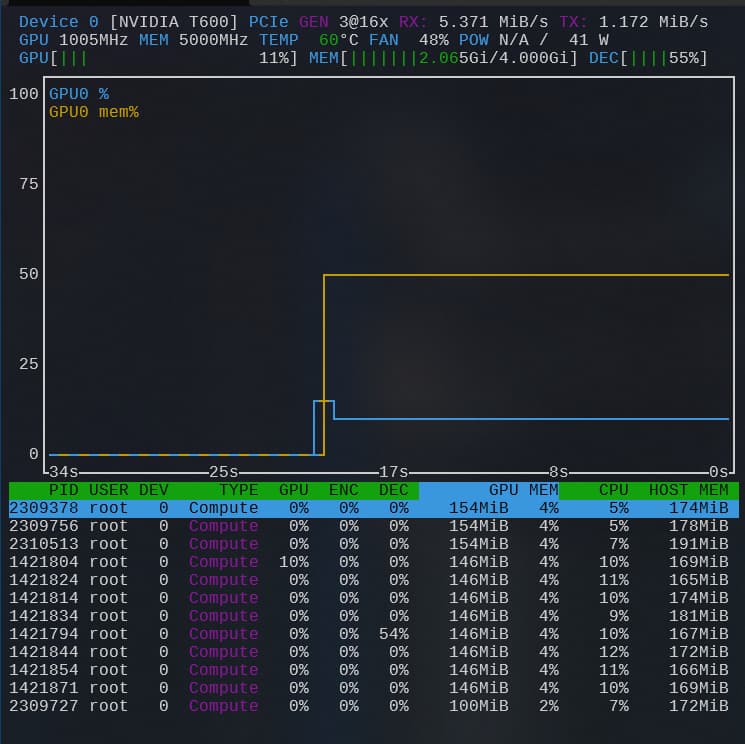Viewport: 745px width, 744px height.
Task: Click process row with PID 1421871
Action: 372,688
